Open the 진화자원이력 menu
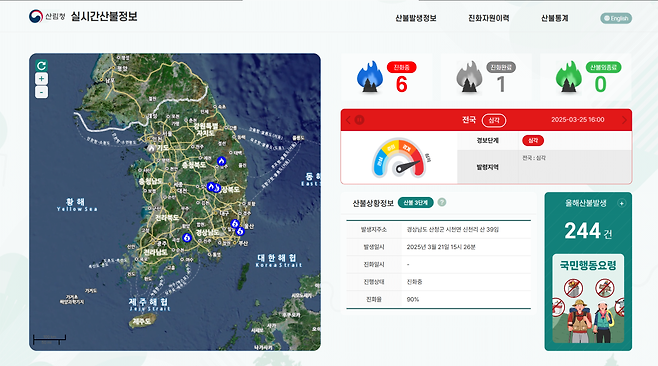The width and height of the screenshot is (658, 366). pos(489,18)
